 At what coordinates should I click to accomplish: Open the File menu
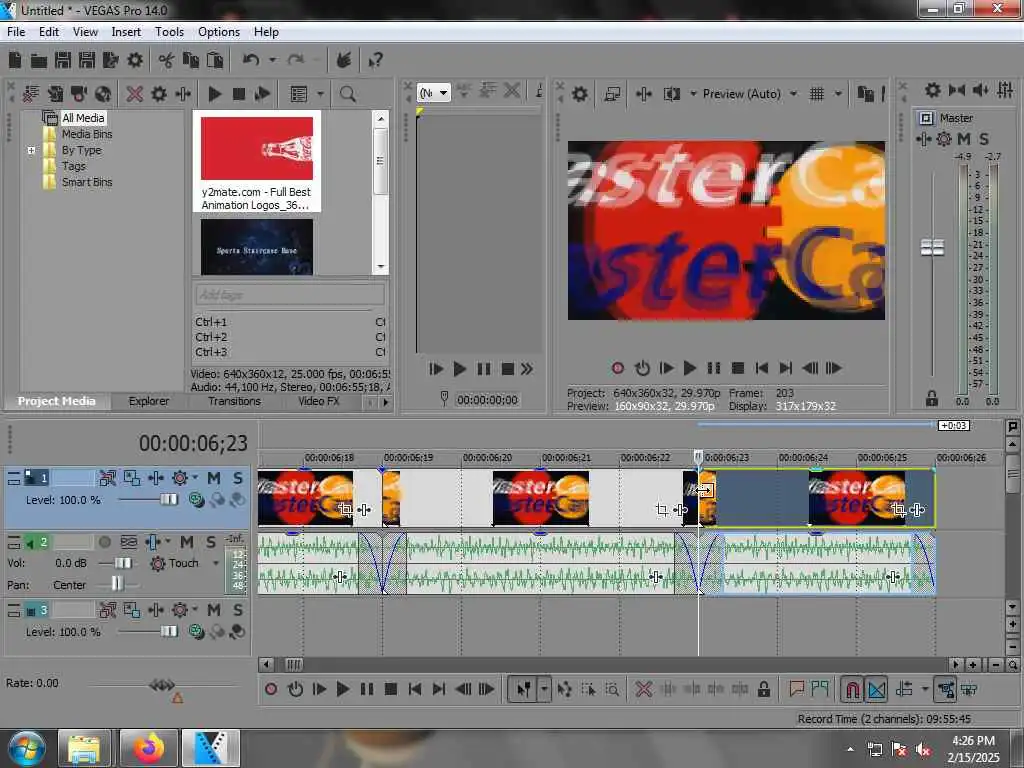(16, 31)
